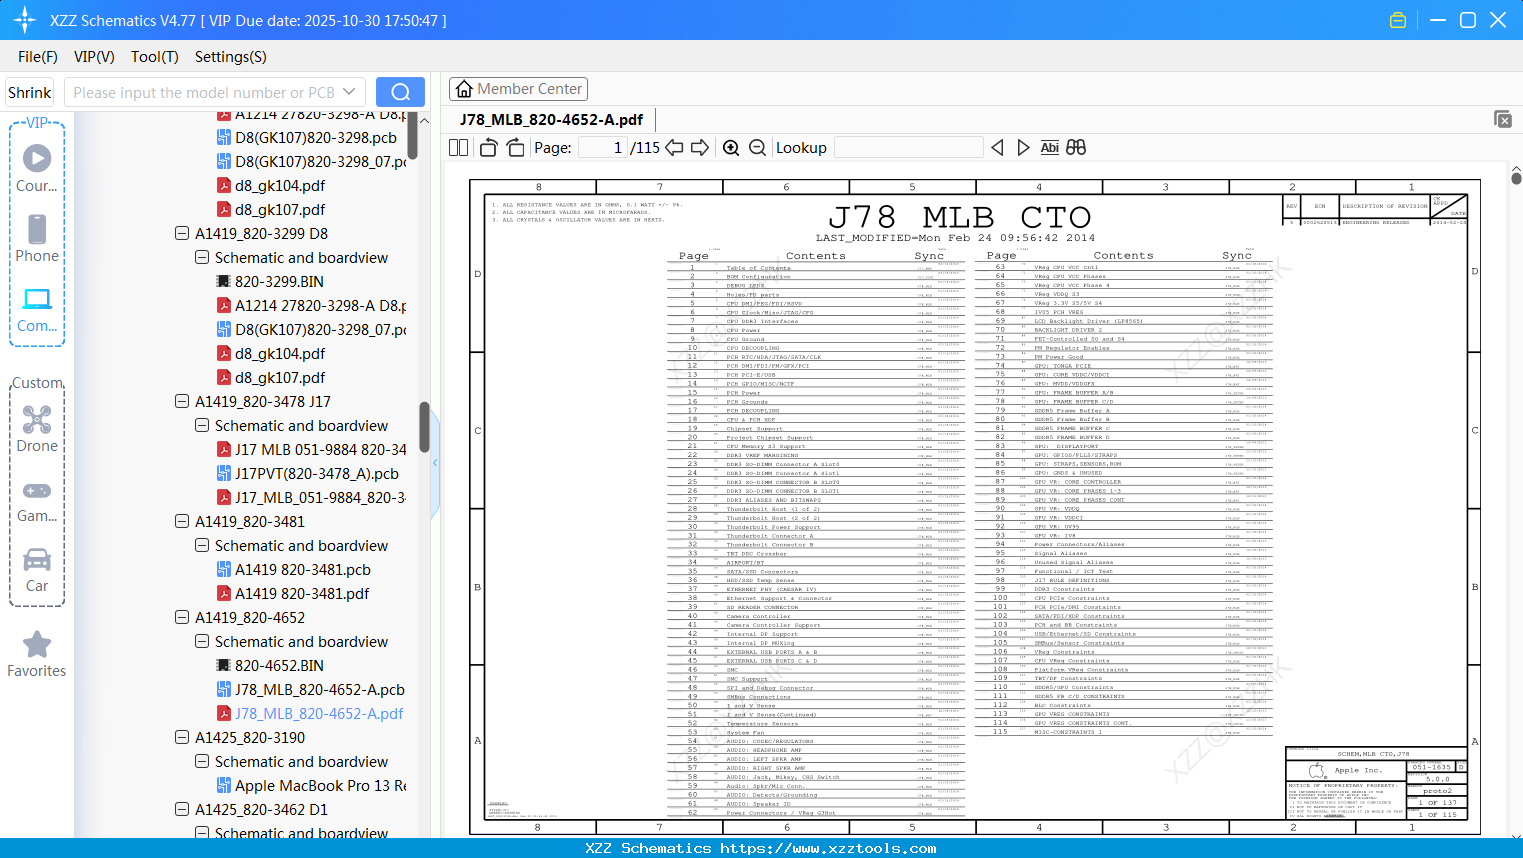Viewport: 1523px width, 858px height.
Task: Zoom out of the schematic
Action: coord(758,147)
